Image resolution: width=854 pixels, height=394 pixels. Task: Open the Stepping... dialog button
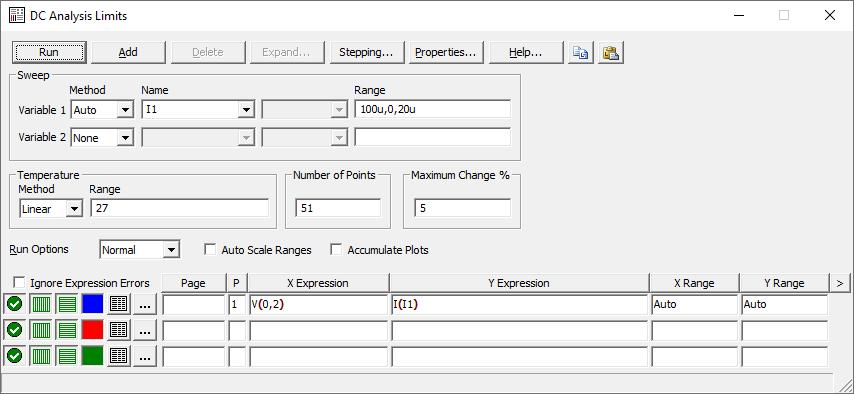366,52
